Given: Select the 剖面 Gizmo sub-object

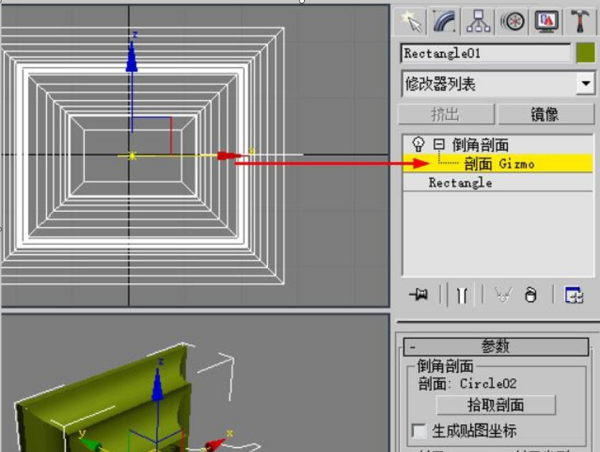Looking at the screenshot, I should point(499,164).
